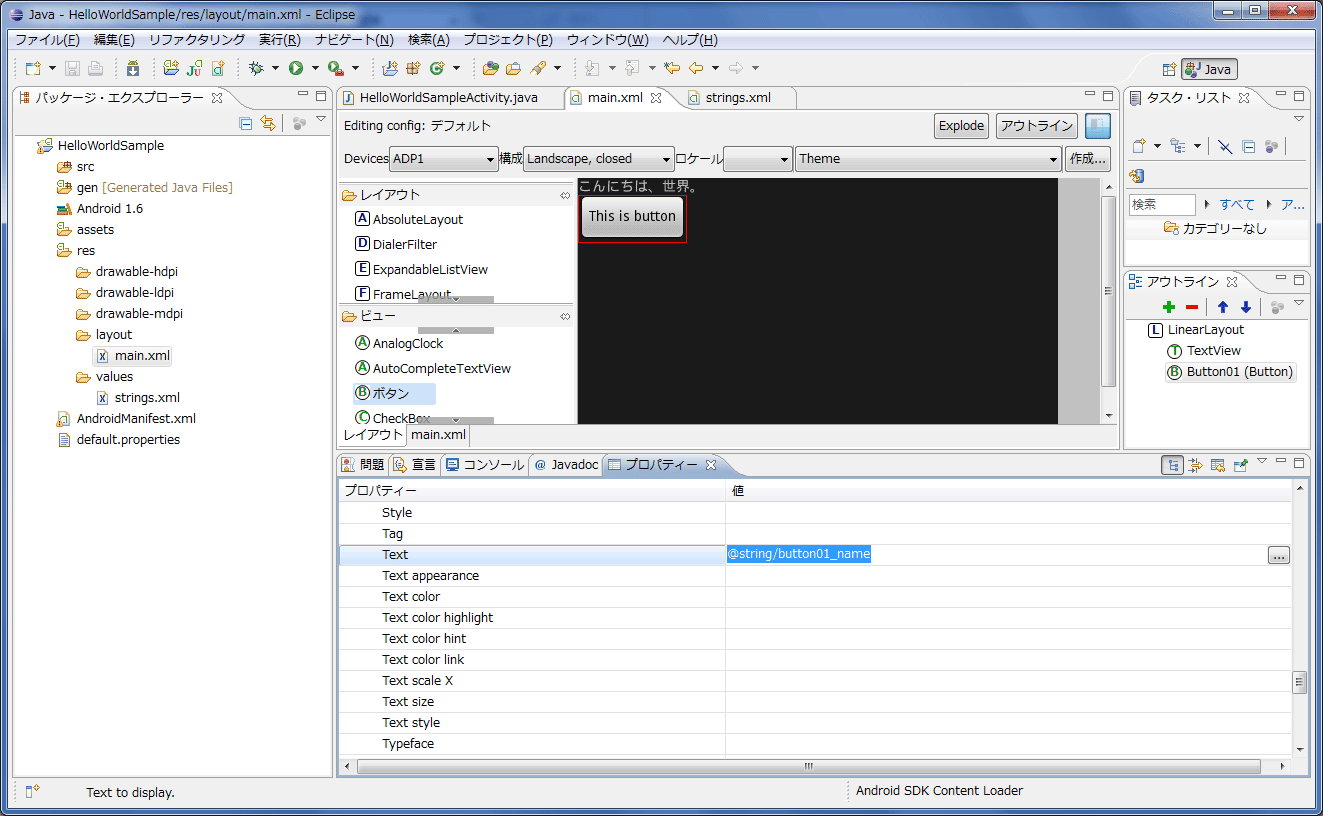Open the Run button dropdown arrow
This screenshot has height=816, width=1323.
click(315, 68)
